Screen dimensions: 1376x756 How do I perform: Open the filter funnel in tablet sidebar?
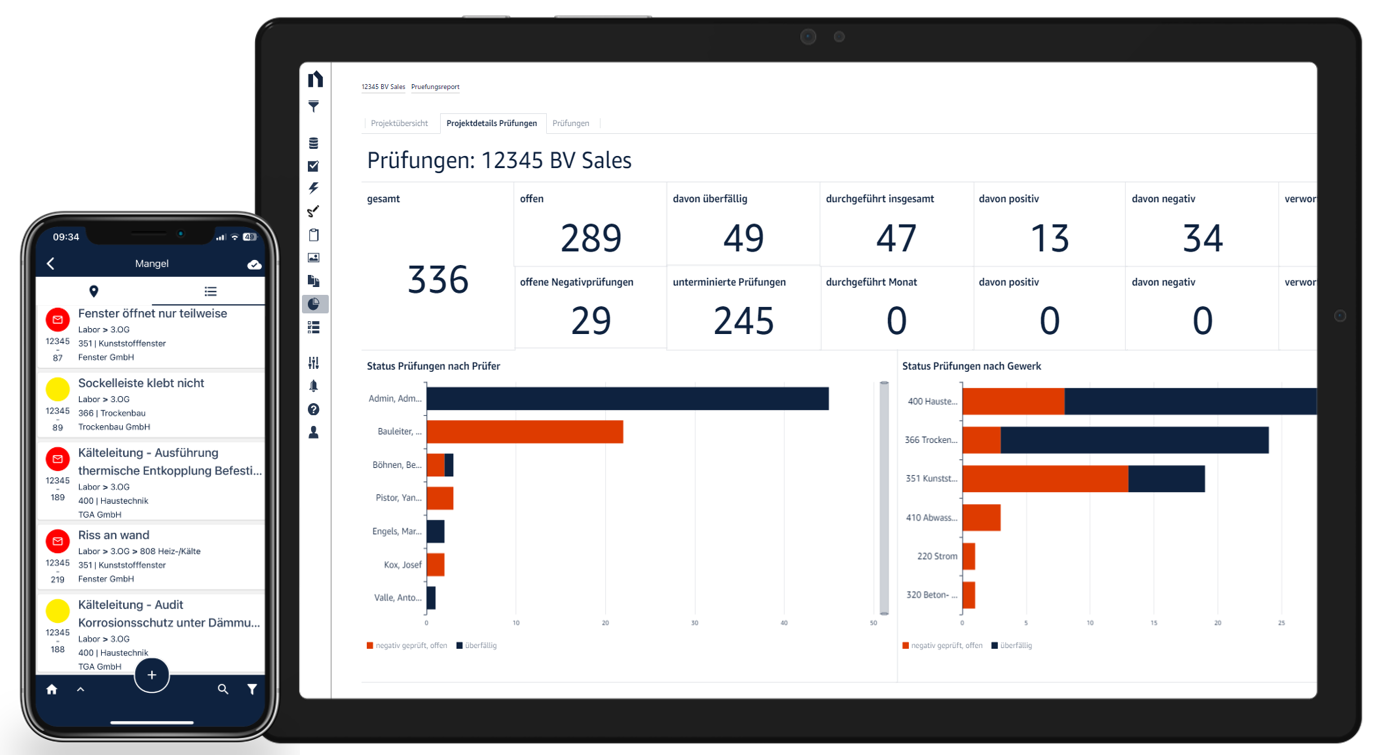(314, 106)
